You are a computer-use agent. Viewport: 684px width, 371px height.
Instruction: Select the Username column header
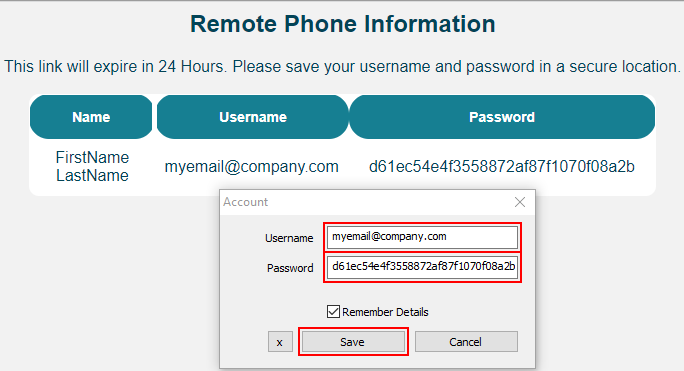[x=253, y=117]
